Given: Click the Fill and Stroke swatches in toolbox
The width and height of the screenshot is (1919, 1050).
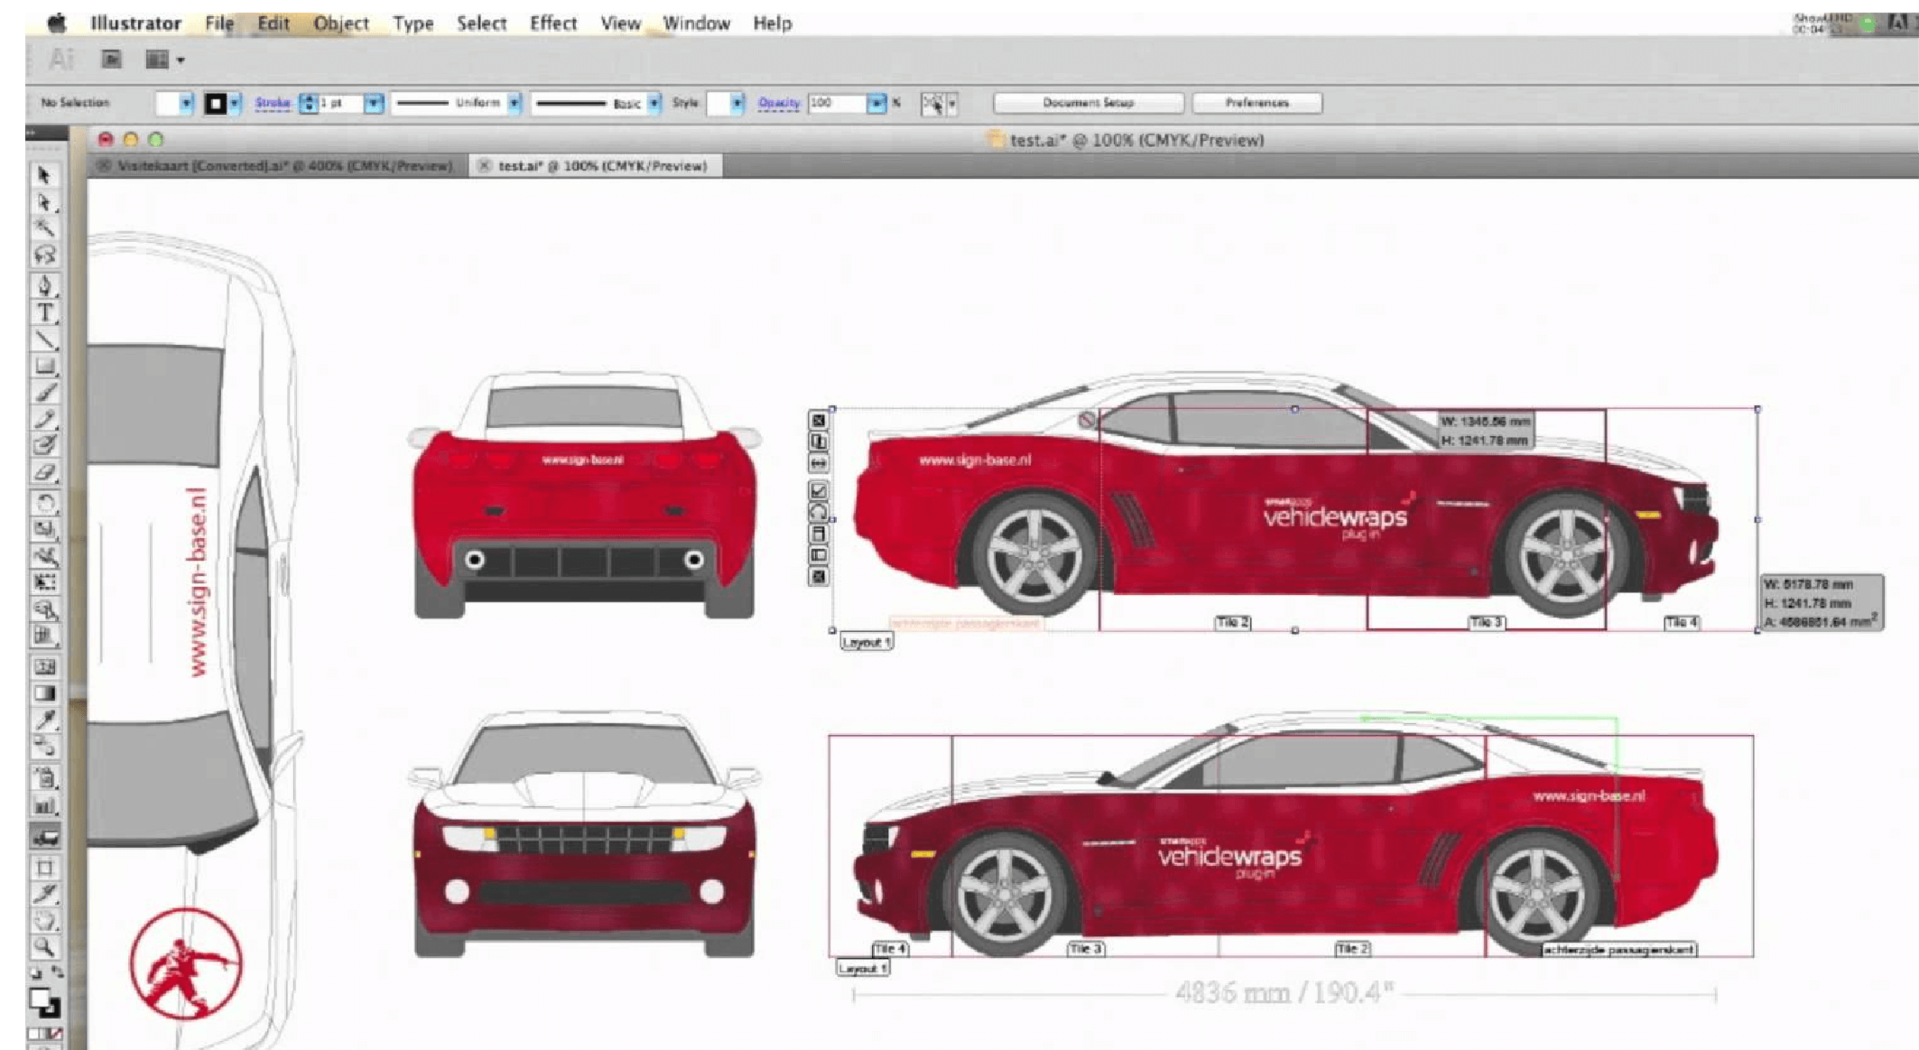Looking at the screenshot, I should tap(44, 1001).
